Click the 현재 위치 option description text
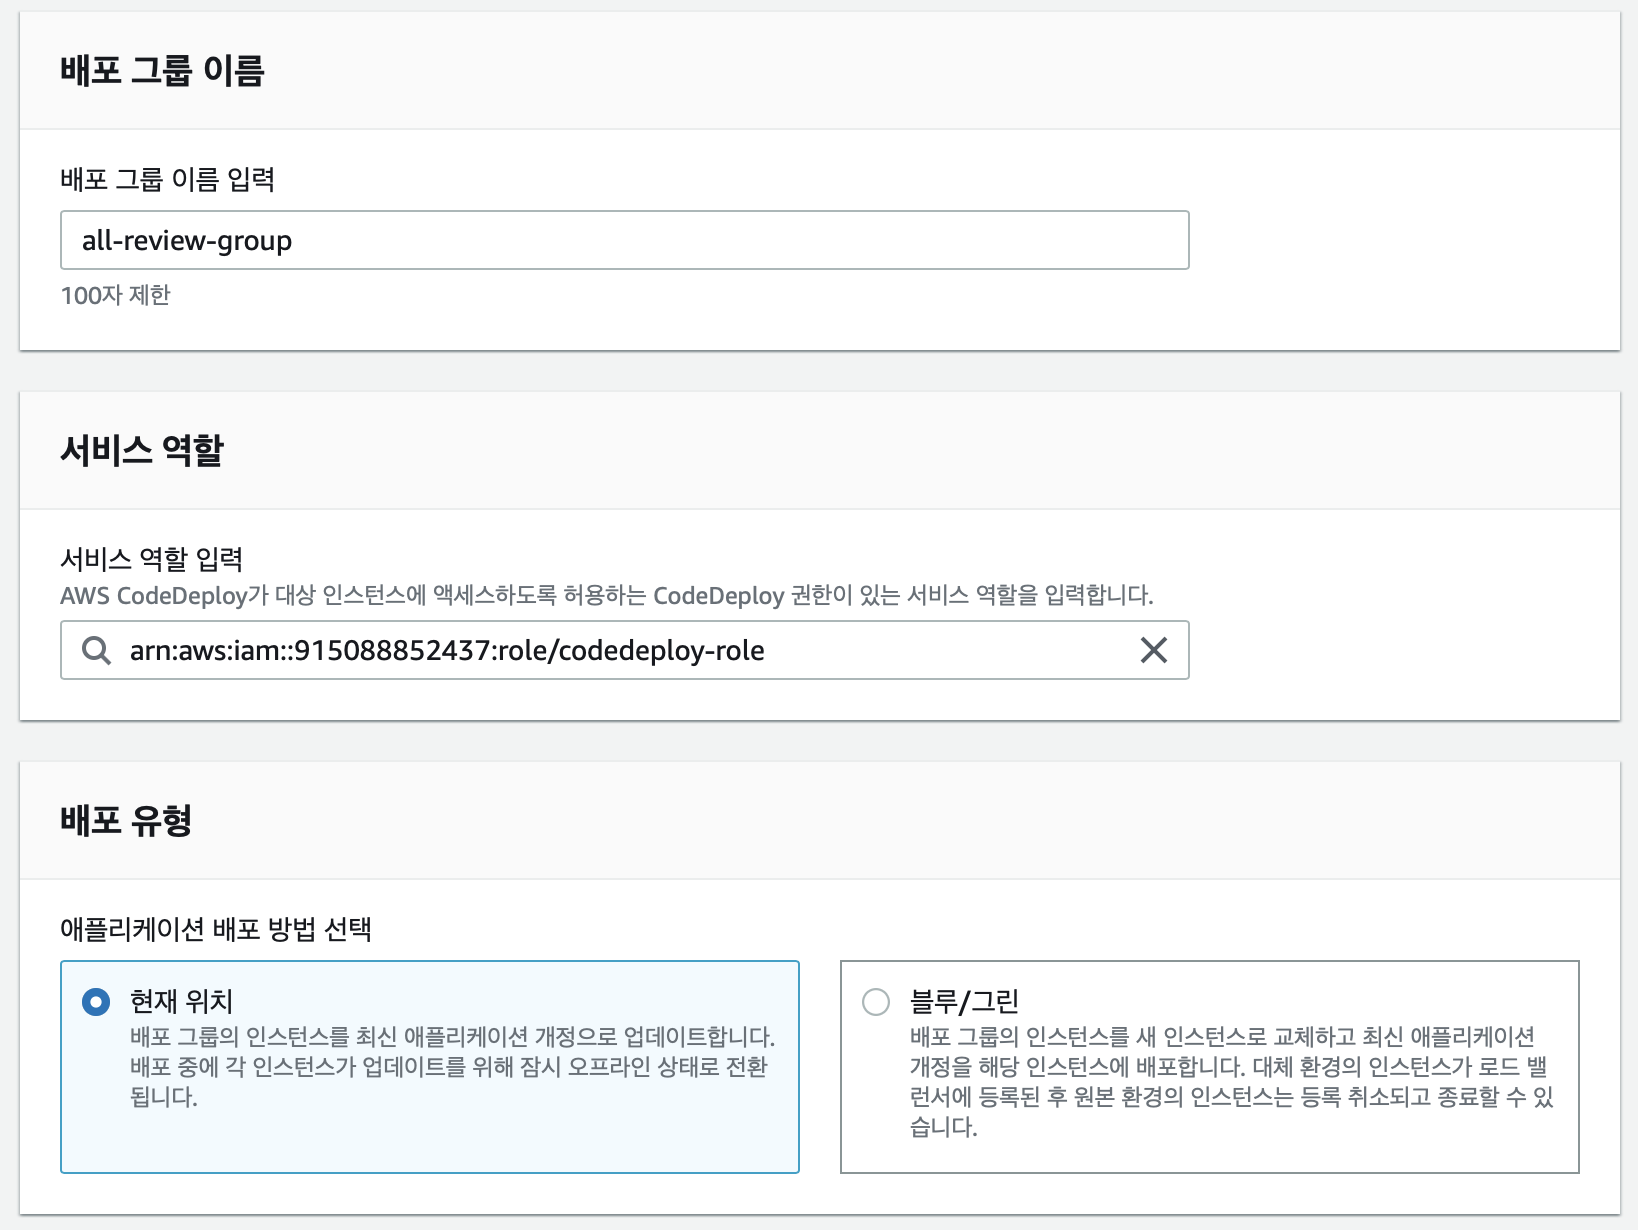 tap(452, 1066)
